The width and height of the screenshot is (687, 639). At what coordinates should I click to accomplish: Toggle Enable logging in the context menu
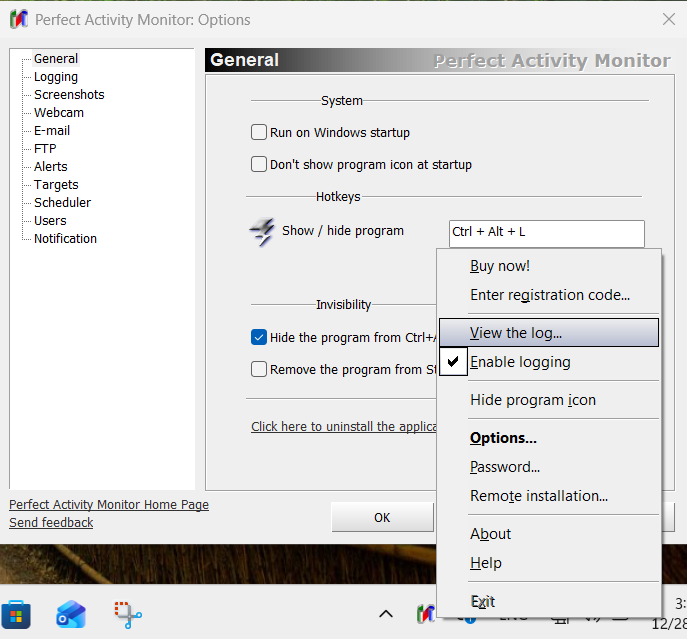point(520,362)
